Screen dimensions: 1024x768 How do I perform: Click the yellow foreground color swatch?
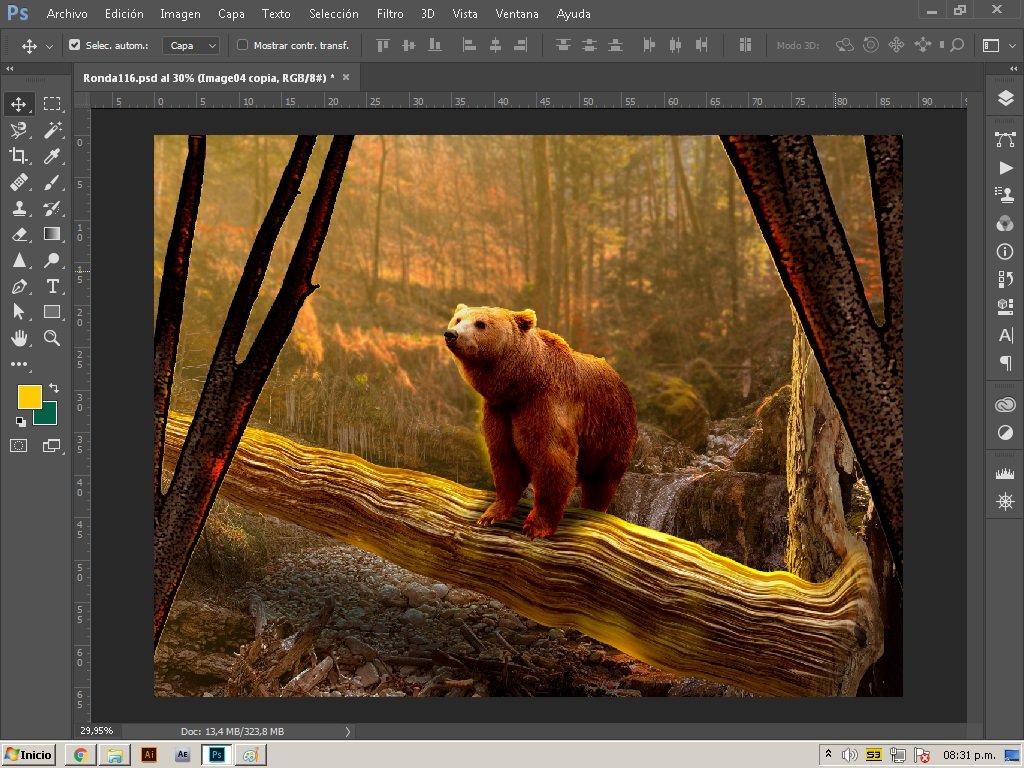[x=29, y=396]
